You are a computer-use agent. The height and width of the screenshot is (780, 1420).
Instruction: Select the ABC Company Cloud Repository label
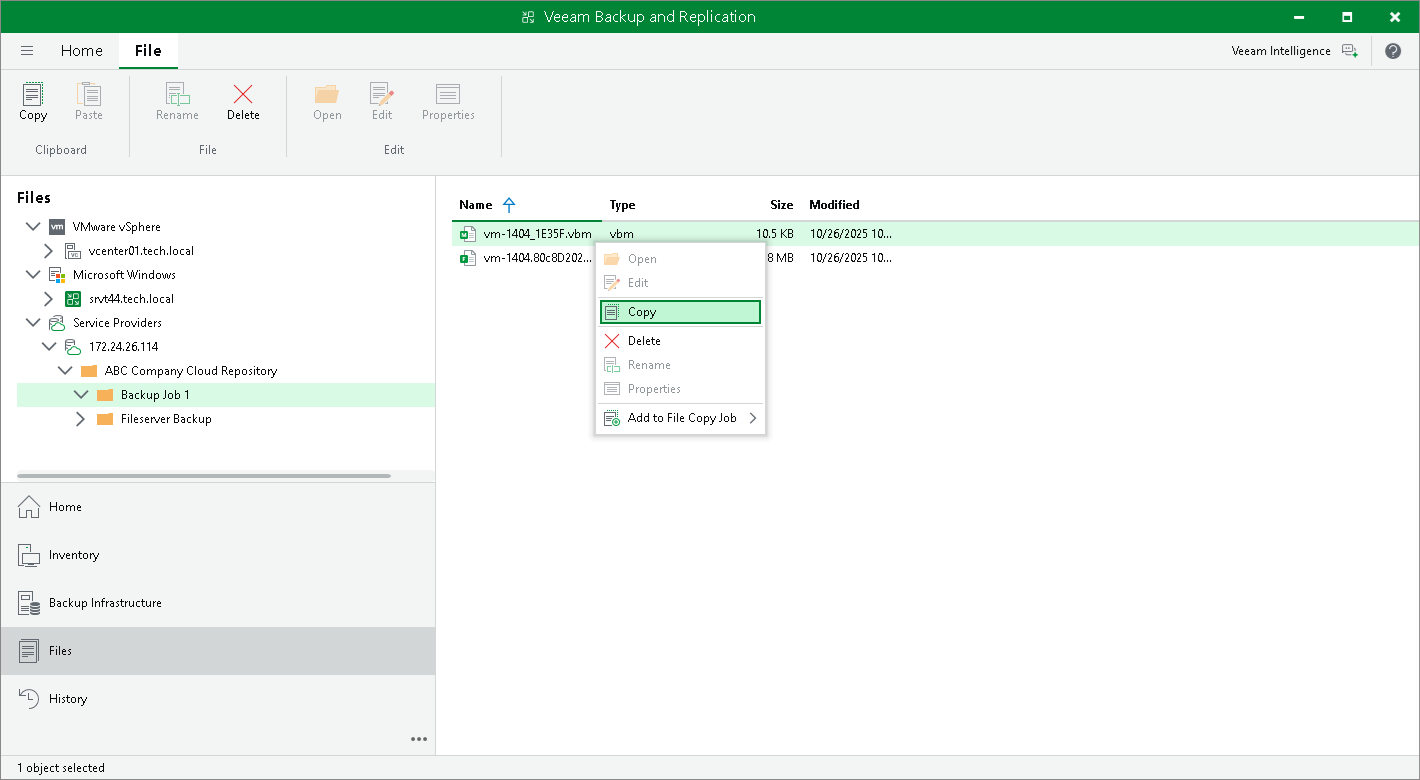click(191, 371)
